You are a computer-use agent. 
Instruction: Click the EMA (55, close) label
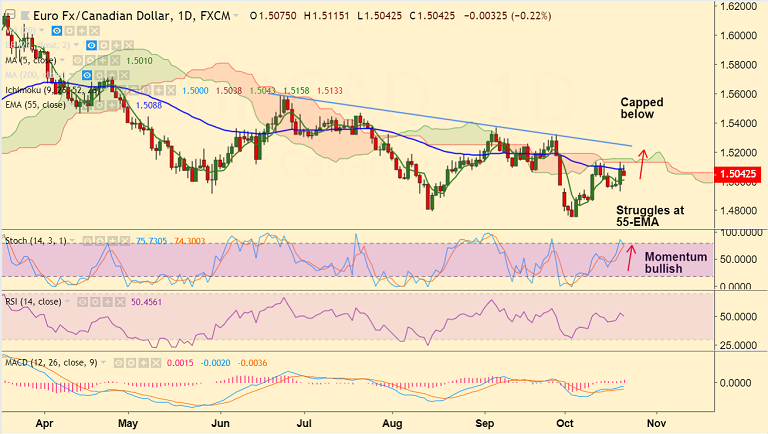[x=35, y=105]
